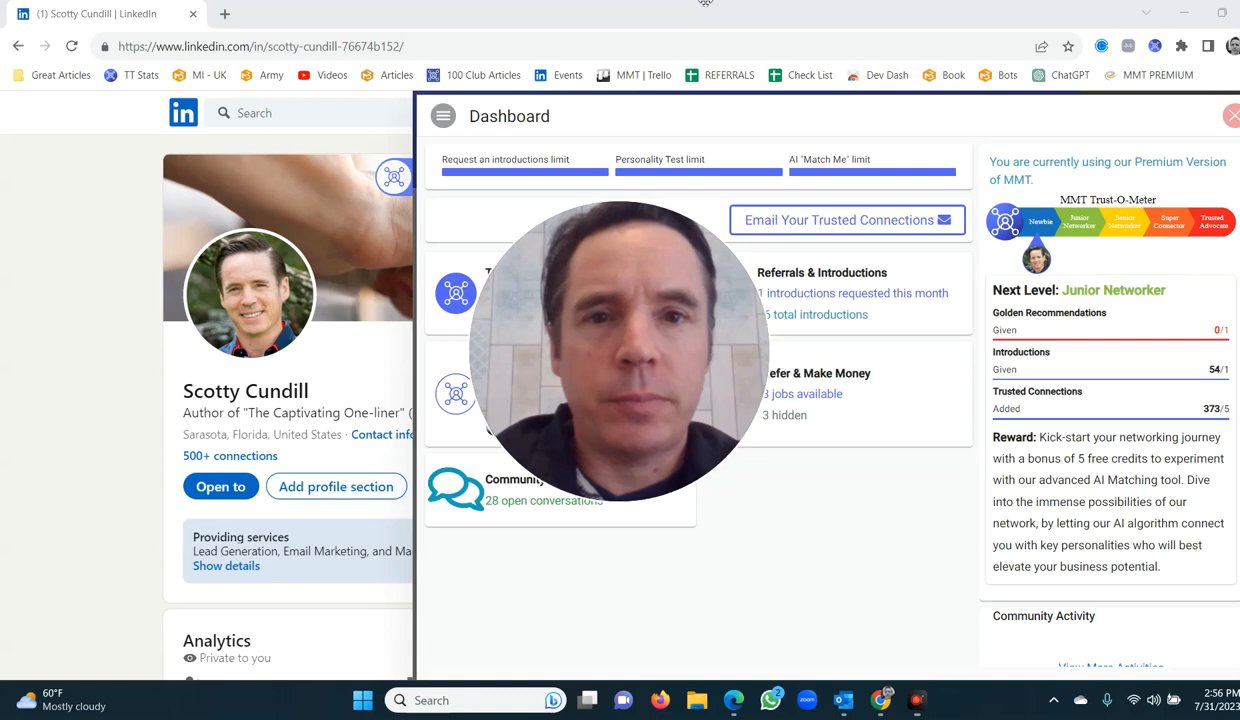The height and width of the screenshot is (720, 1240).
Task: Click MMT icon beside Referrals & Introductions card
Action: coord(456,293)
